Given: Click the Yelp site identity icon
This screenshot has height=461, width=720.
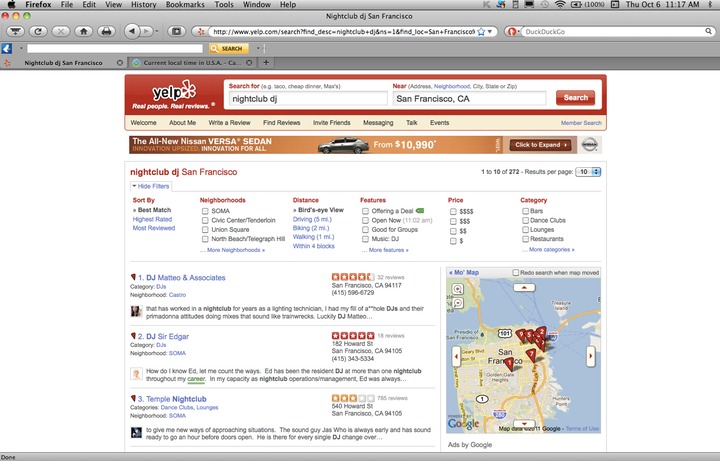Looking at the screenshot, I should [x=201, y=32].
